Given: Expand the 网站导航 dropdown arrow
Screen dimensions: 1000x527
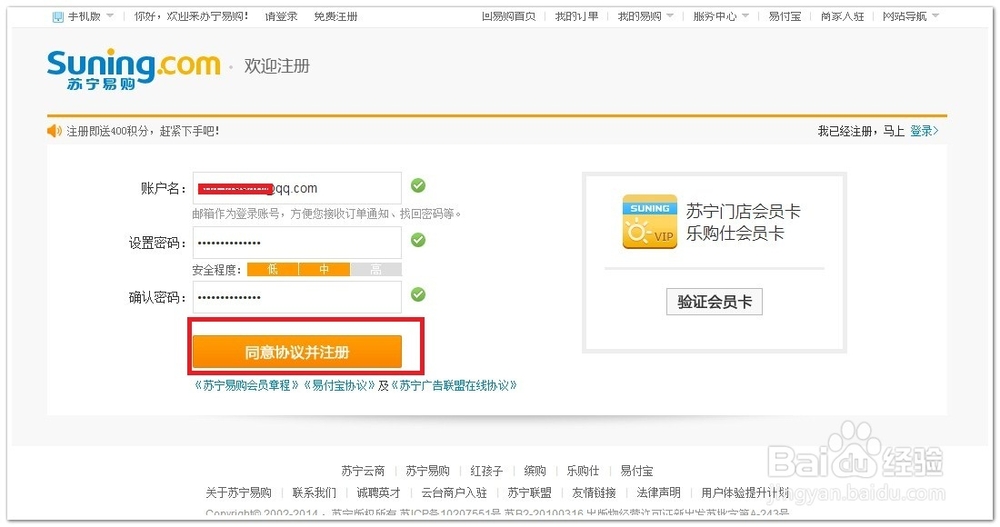Looking at the screenshot, I should [x=936, y=16].
